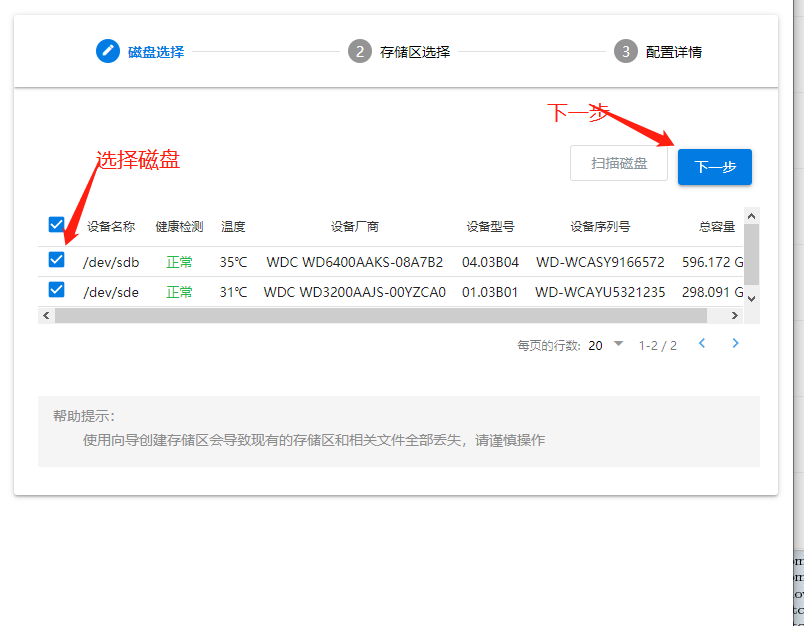This screenshot has height=626, width=804.
Task: Click the number 2 step circle
Action: (360, 51)
